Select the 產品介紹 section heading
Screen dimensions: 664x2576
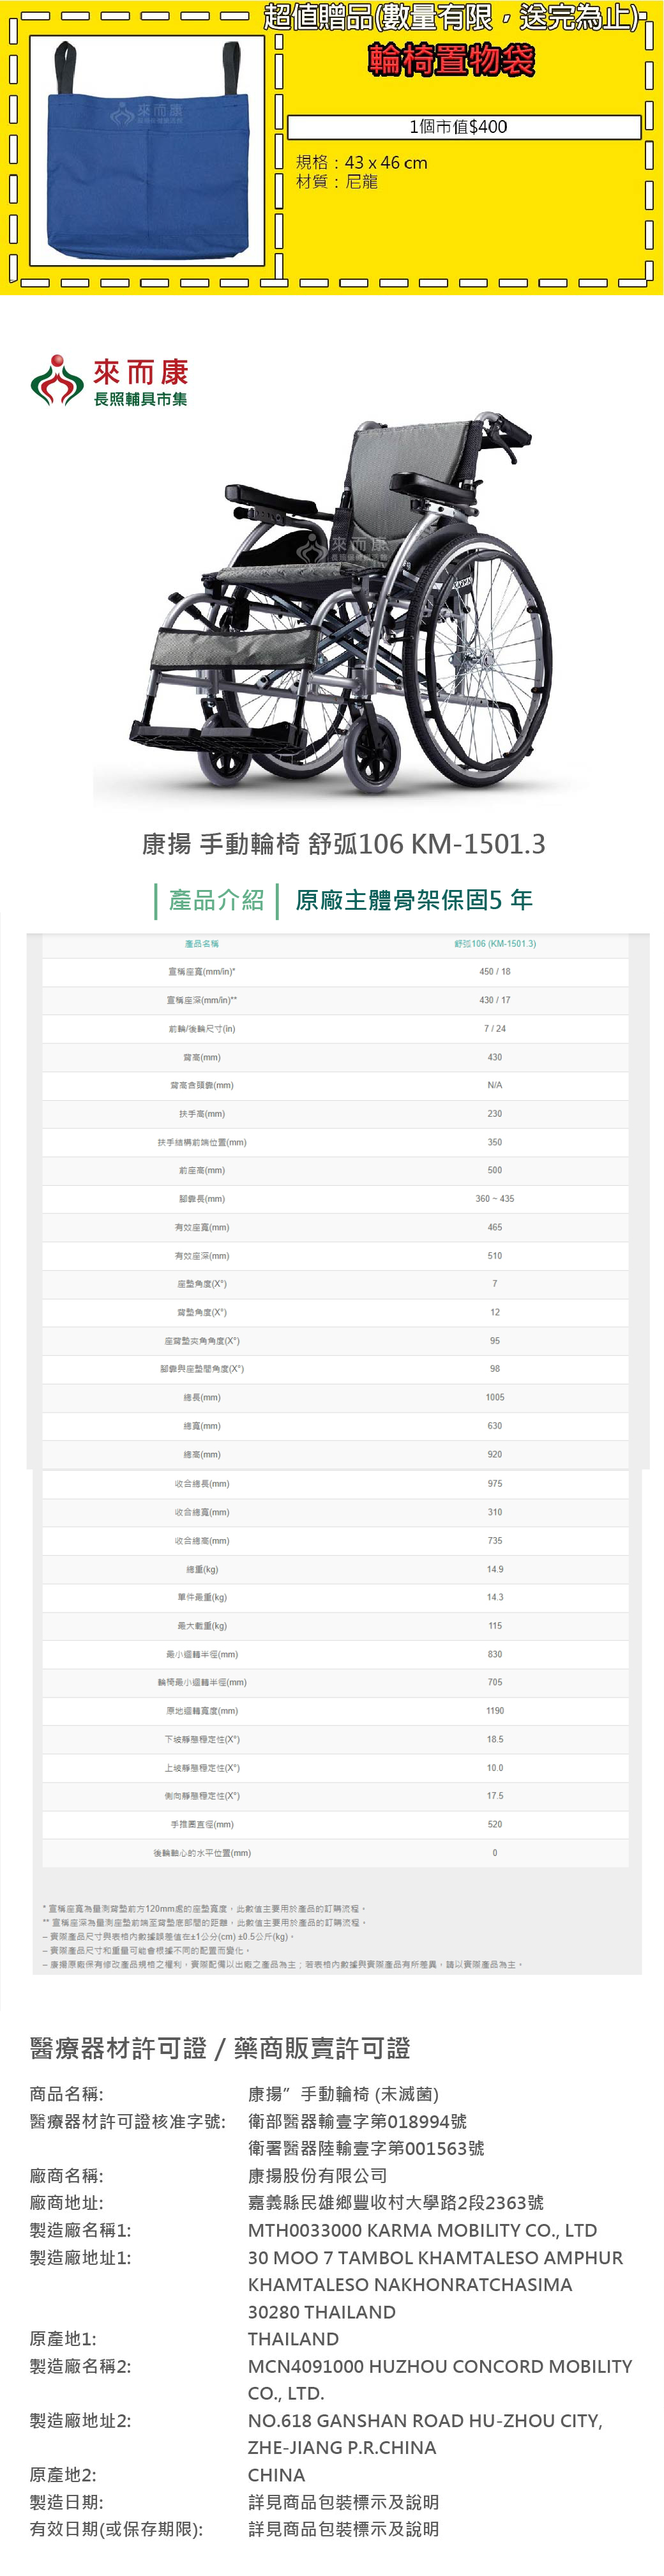216,900
